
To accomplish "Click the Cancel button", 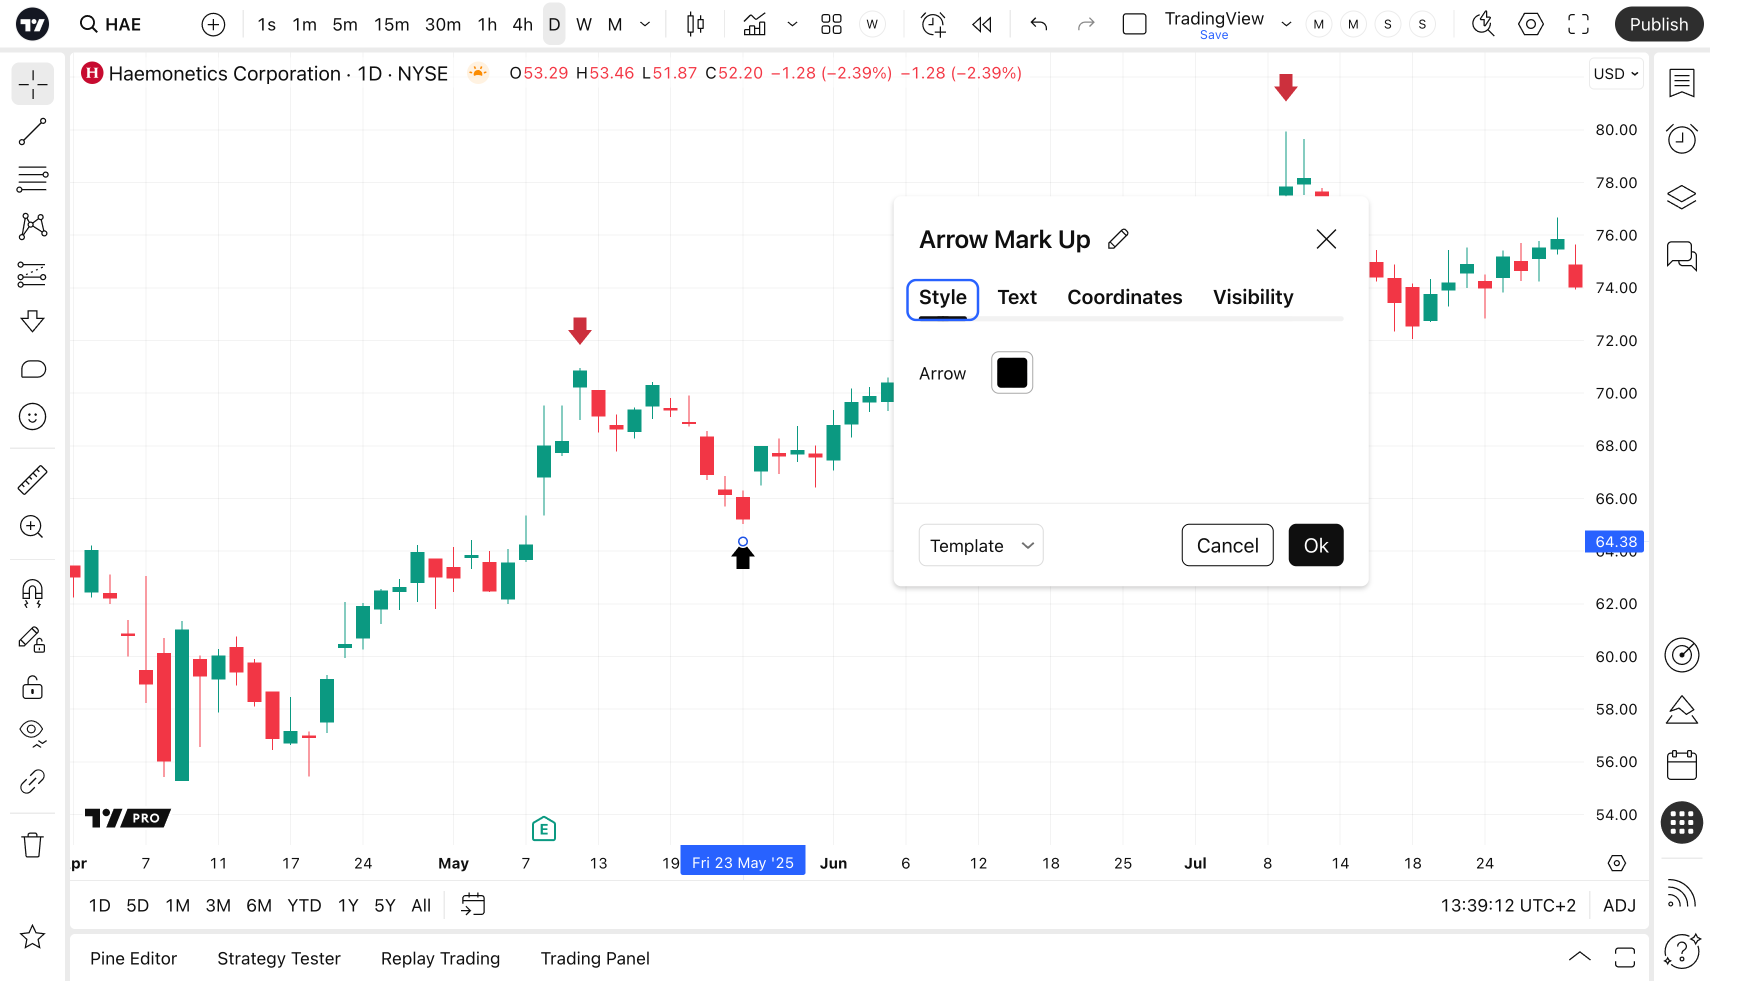I will point(1228,545).
